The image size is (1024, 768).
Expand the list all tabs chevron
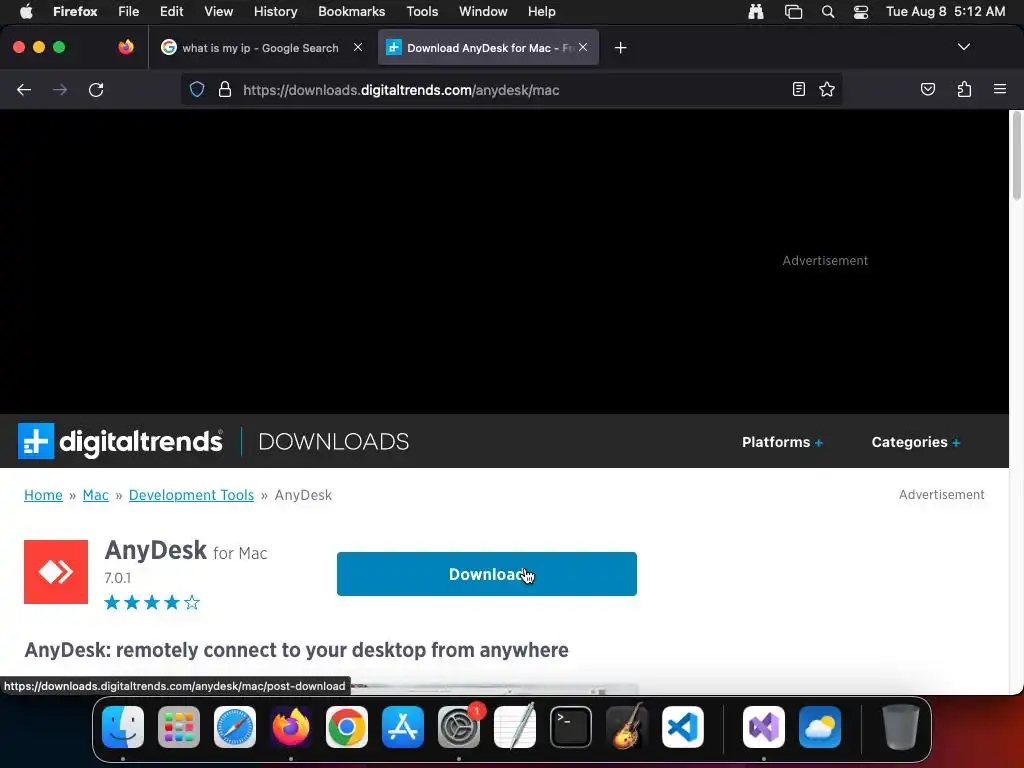click(x=963, y=47)
